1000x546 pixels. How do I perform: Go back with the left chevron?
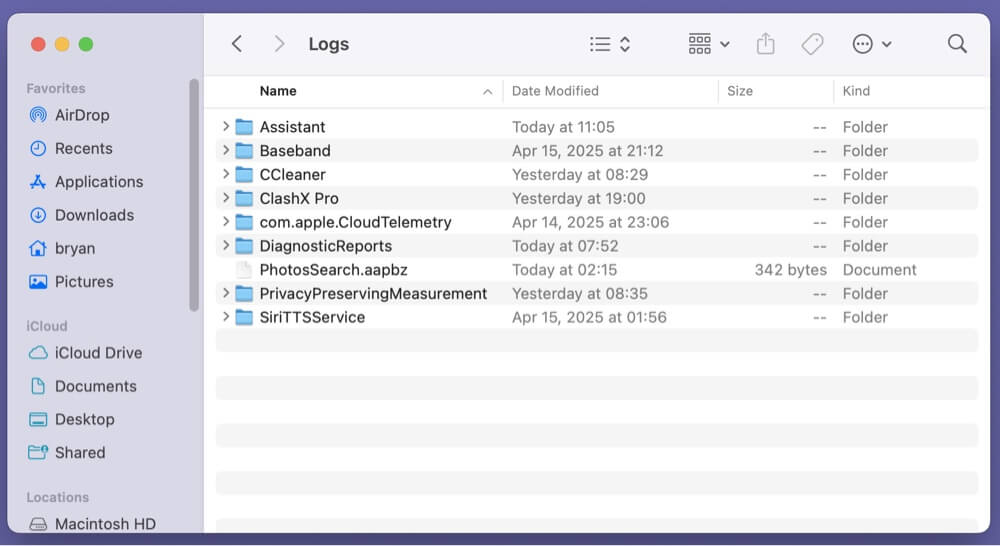tap(237, 44)
